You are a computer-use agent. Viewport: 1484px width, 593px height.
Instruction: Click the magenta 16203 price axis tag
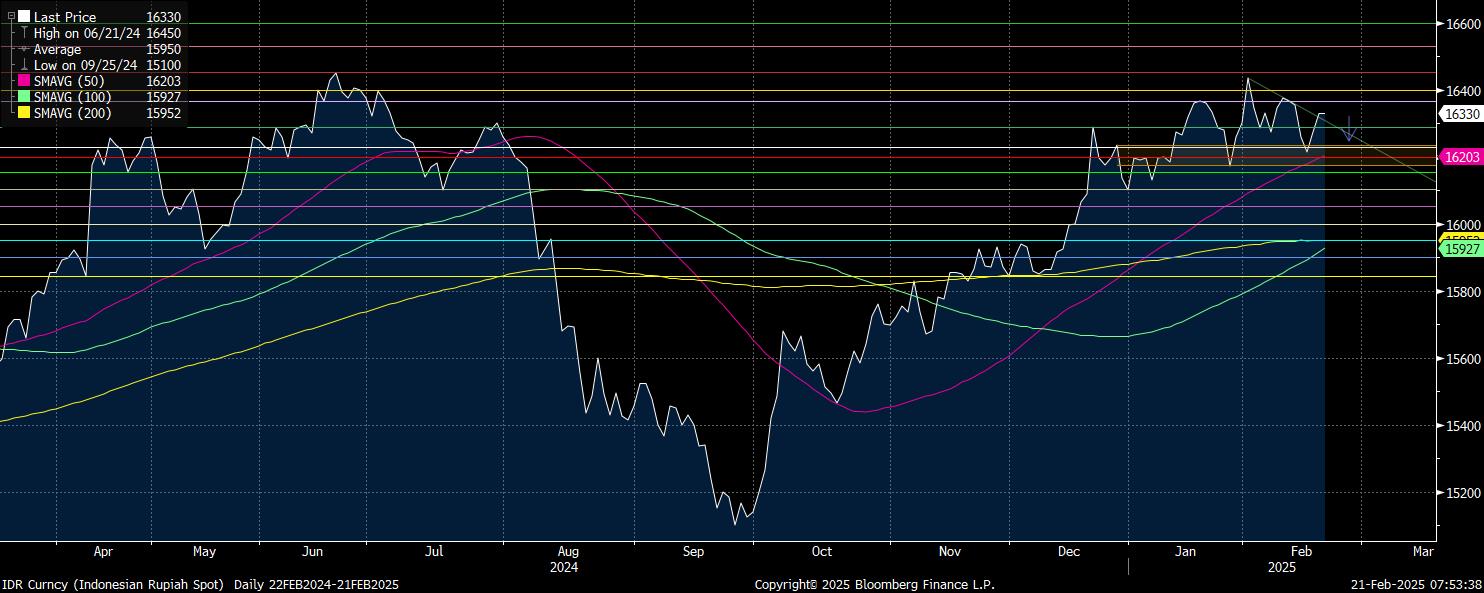pos(1459,157)
